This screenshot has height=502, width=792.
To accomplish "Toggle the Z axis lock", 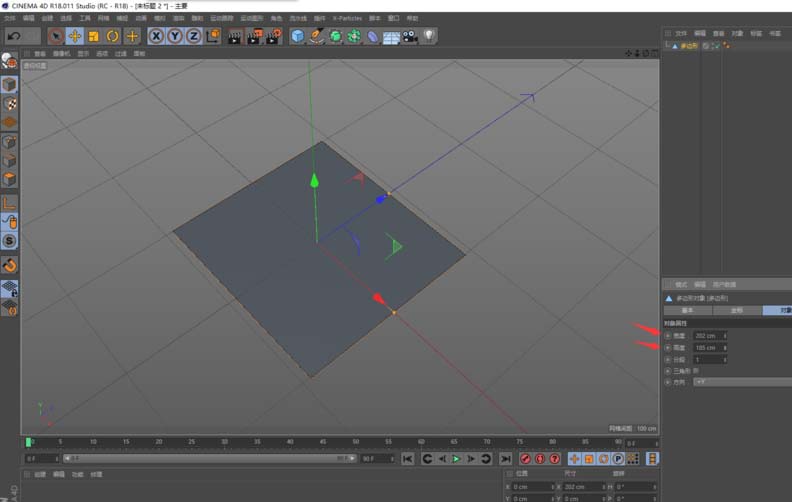I will (193, 36).
